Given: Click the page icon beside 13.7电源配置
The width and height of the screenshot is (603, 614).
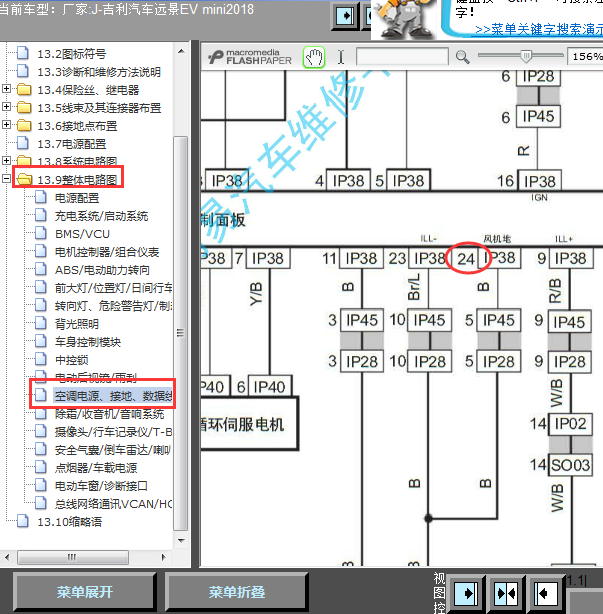Looking at the screenshot, I should point(23,143).
